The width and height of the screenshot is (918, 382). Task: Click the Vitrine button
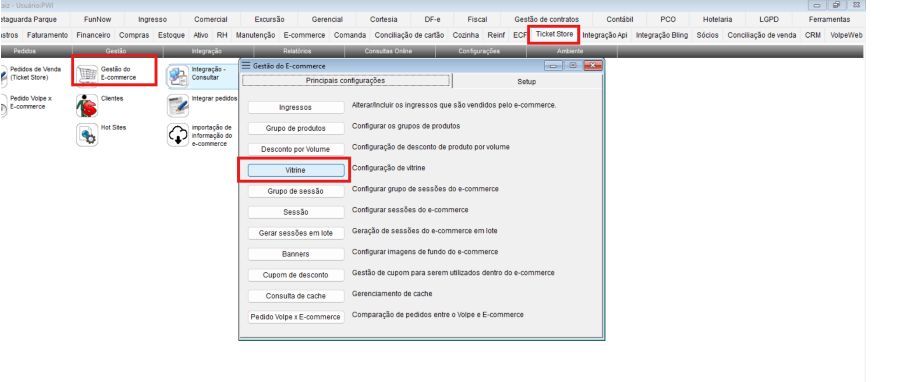click(x=296, y=170)
